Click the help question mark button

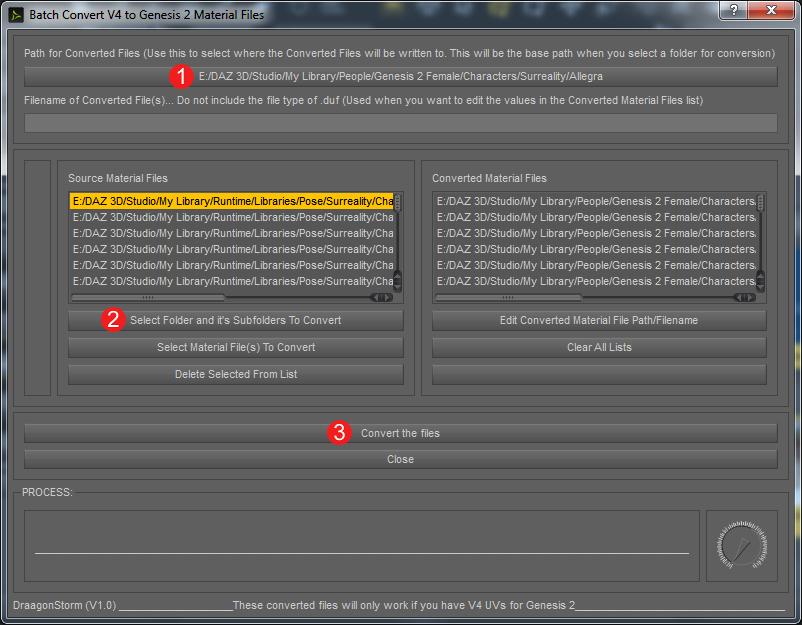[x=733, y=10]
